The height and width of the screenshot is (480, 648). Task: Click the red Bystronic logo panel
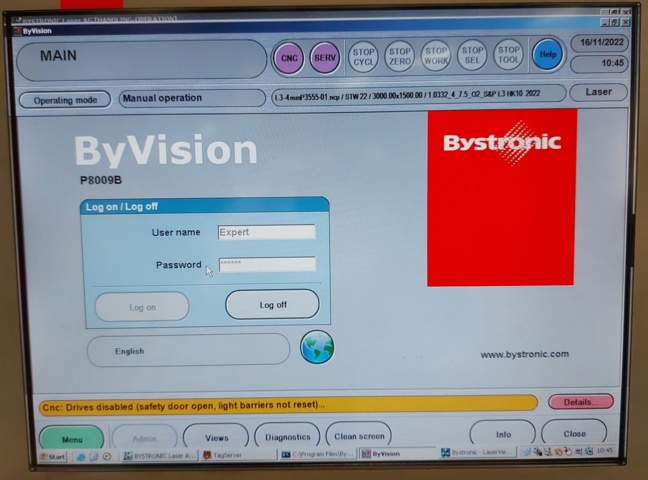(502, 198)
